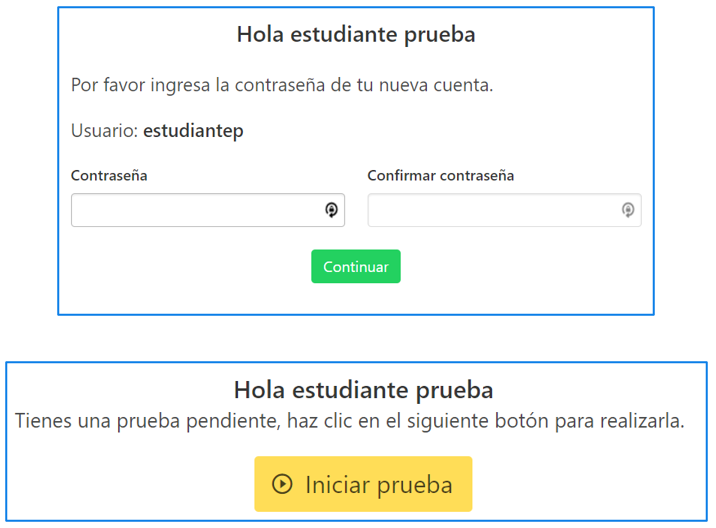The height and width of the screenshot is (528, 716).
Task: Click the play circle icon on Iniciar prueba
Action: (283, 485)
